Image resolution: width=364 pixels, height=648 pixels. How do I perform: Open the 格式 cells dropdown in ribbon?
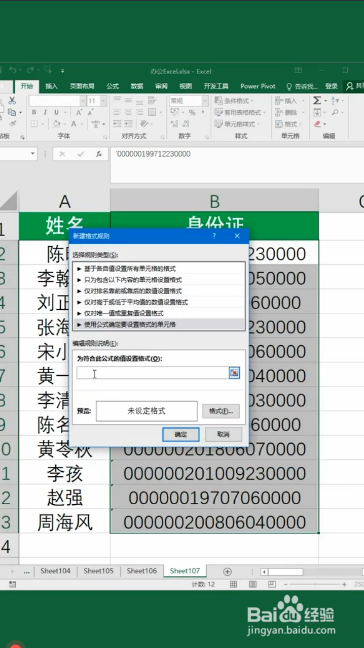(x=288, y=124)
